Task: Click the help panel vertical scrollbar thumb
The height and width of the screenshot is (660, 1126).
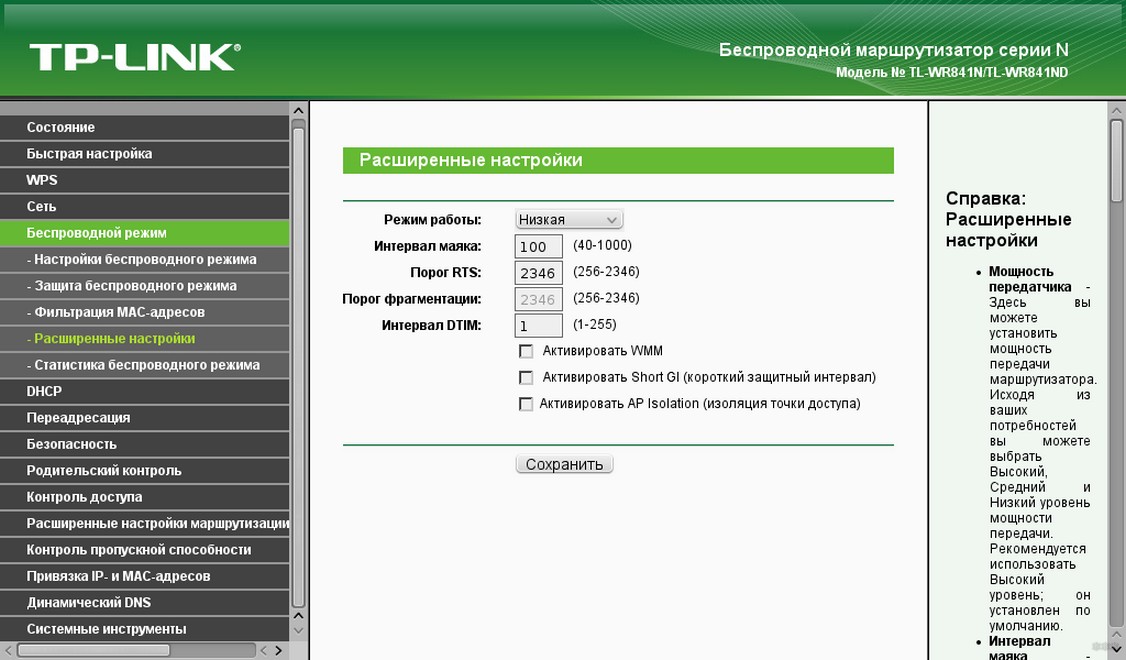Action: coord(1117,160)
